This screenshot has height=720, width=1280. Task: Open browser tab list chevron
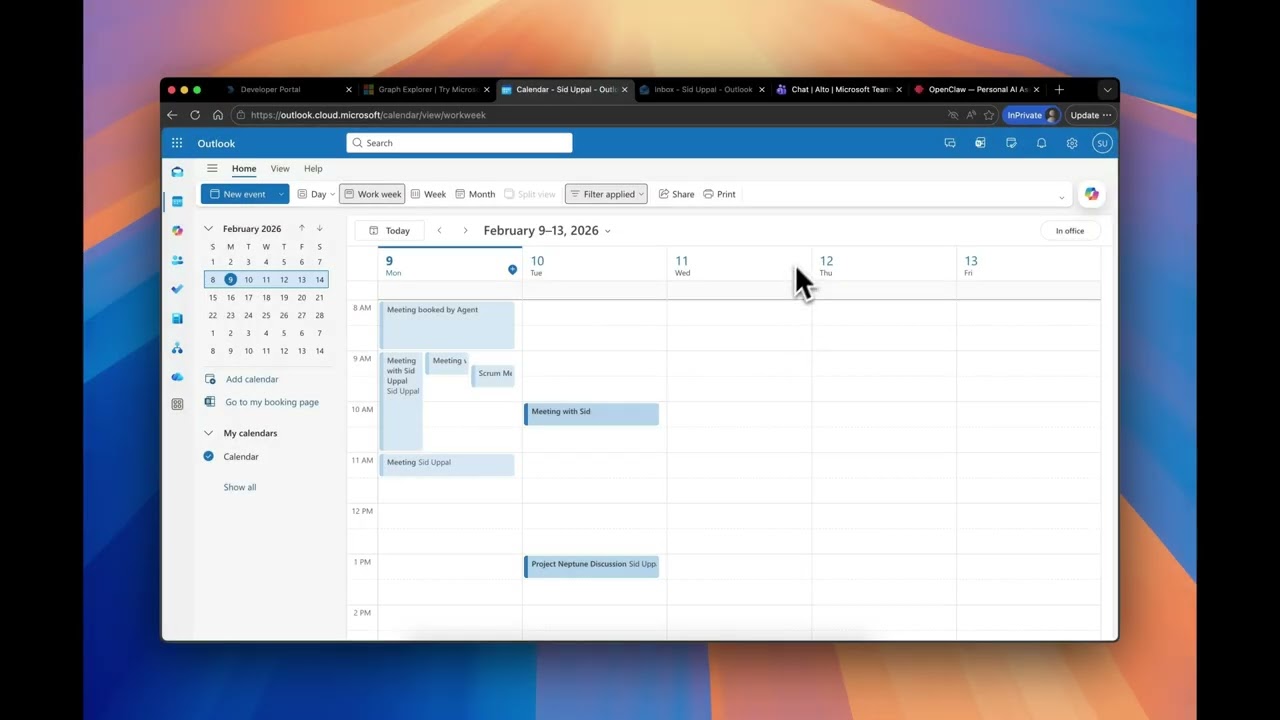coord(1106,89)
